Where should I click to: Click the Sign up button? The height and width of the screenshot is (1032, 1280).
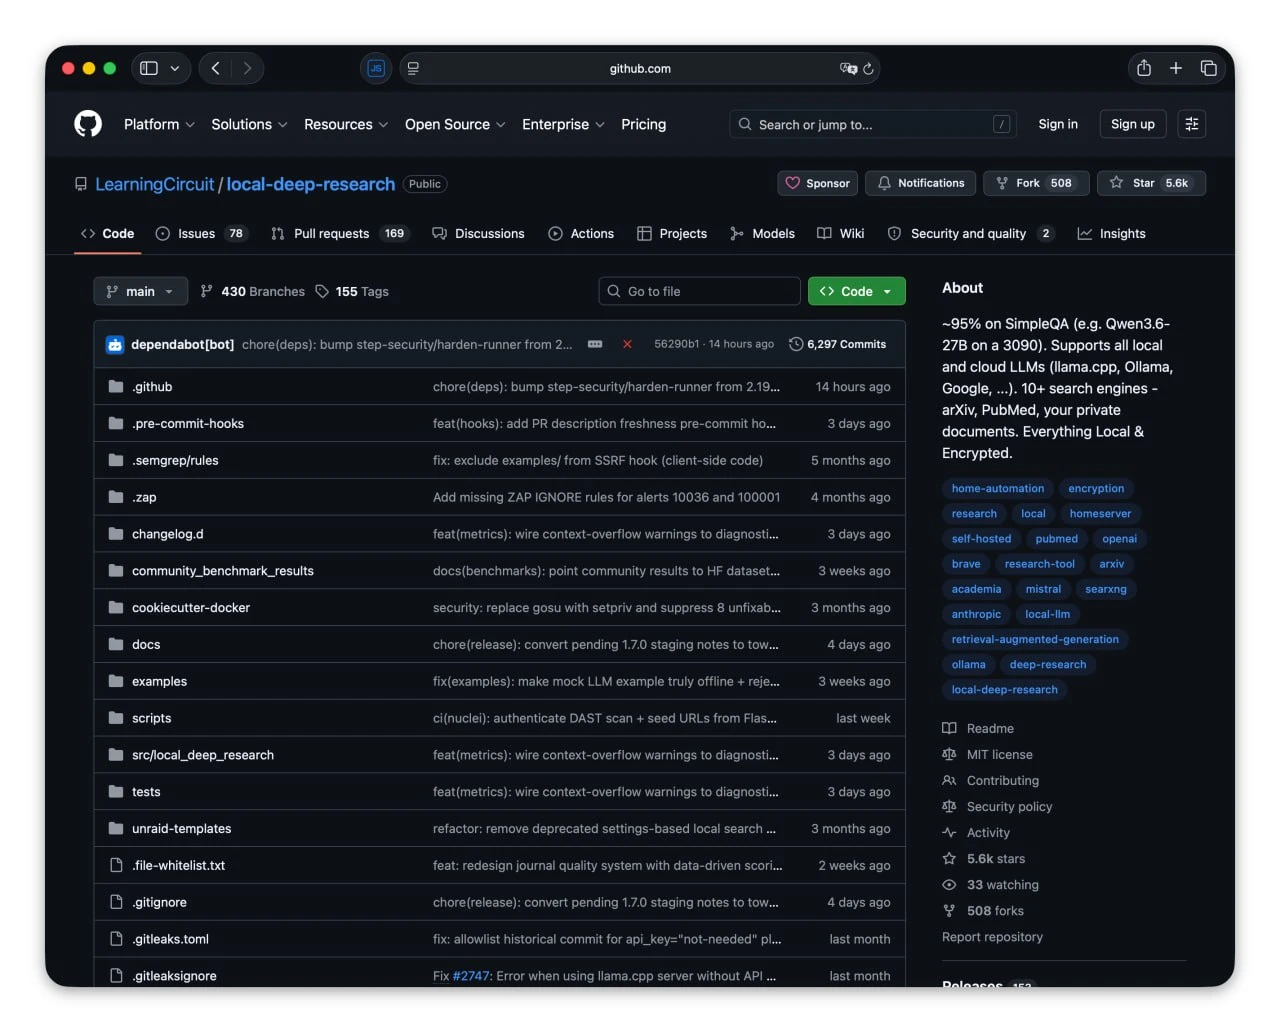click(x=1133, y=124)
